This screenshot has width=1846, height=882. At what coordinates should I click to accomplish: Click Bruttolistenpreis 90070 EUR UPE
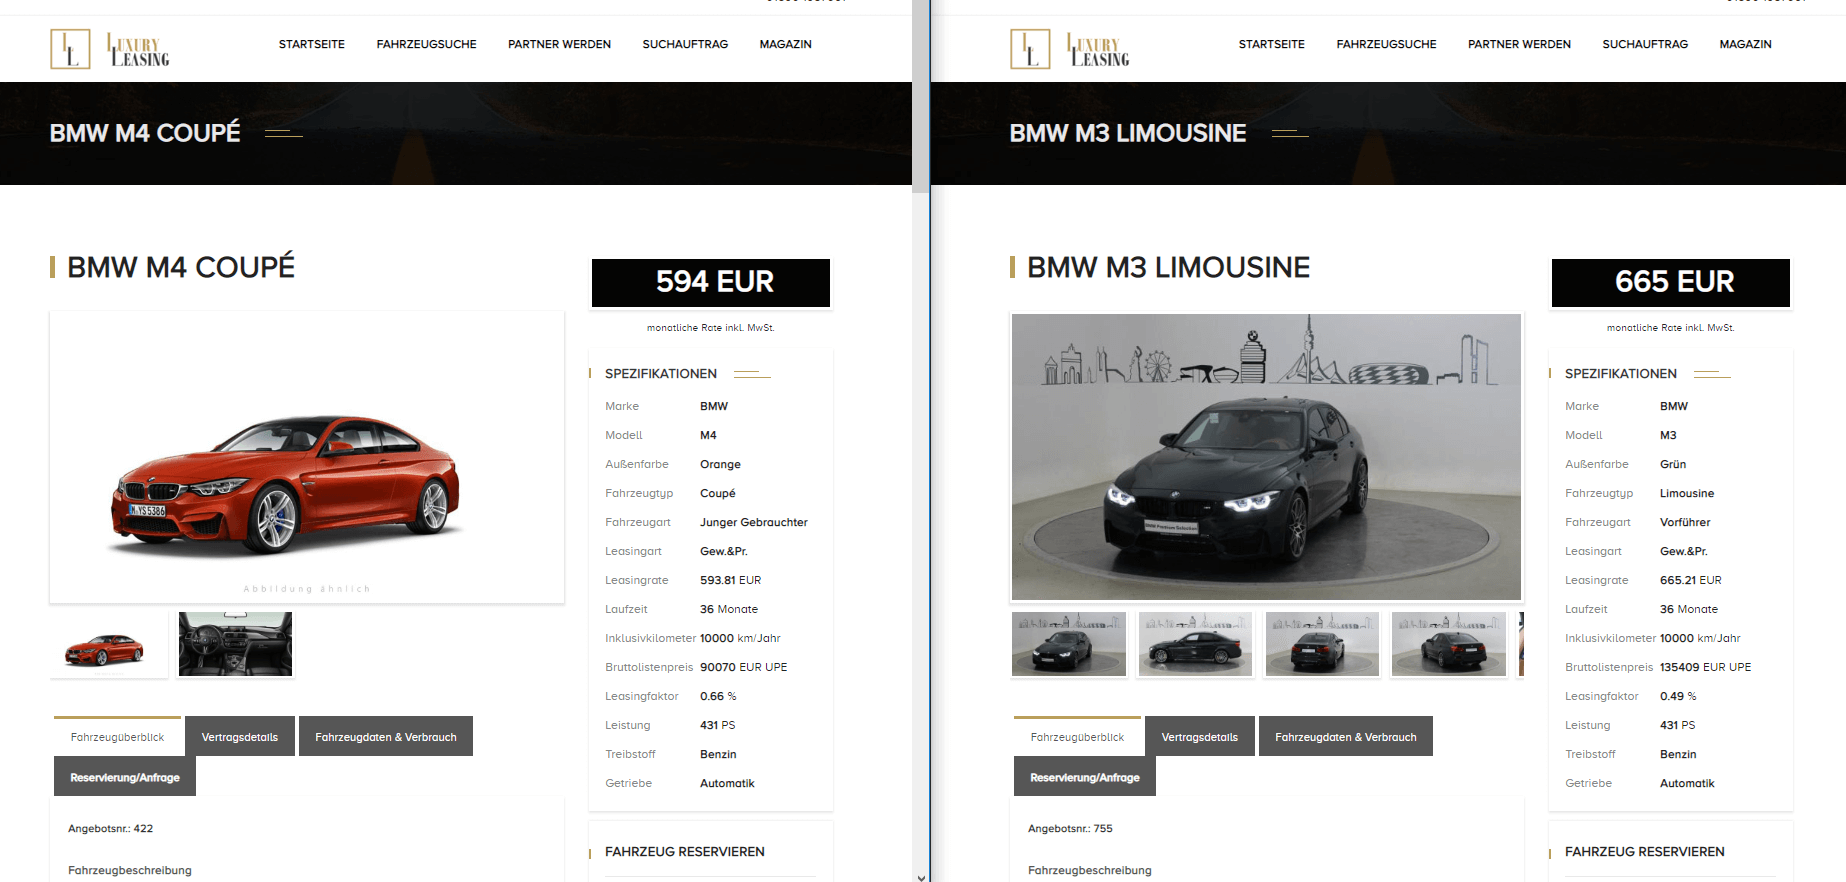[743, 667]
